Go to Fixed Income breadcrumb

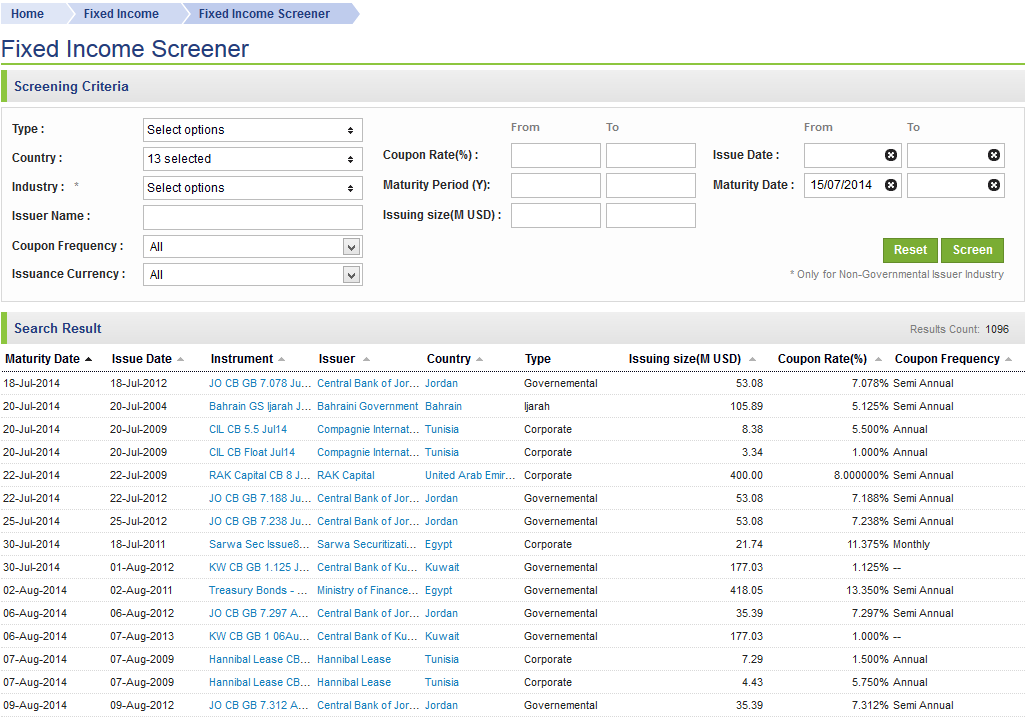(x=121, y=14)
